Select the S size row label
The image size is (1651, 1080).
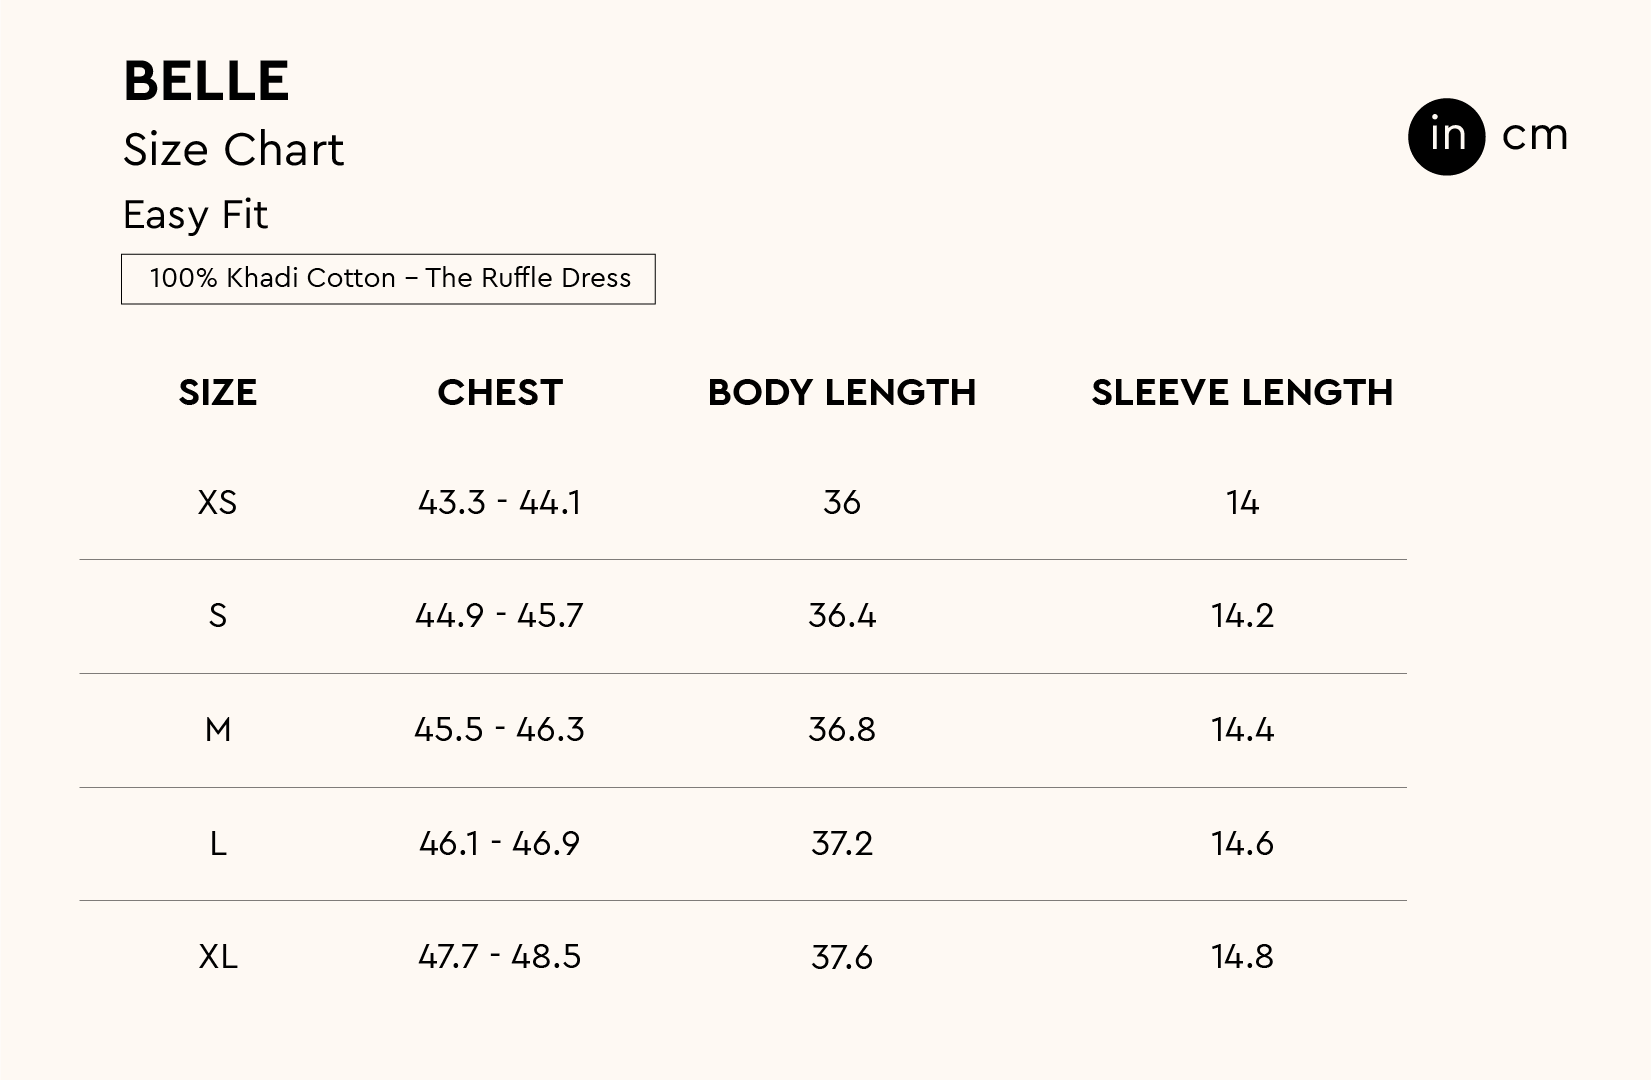tap(218, 616)
